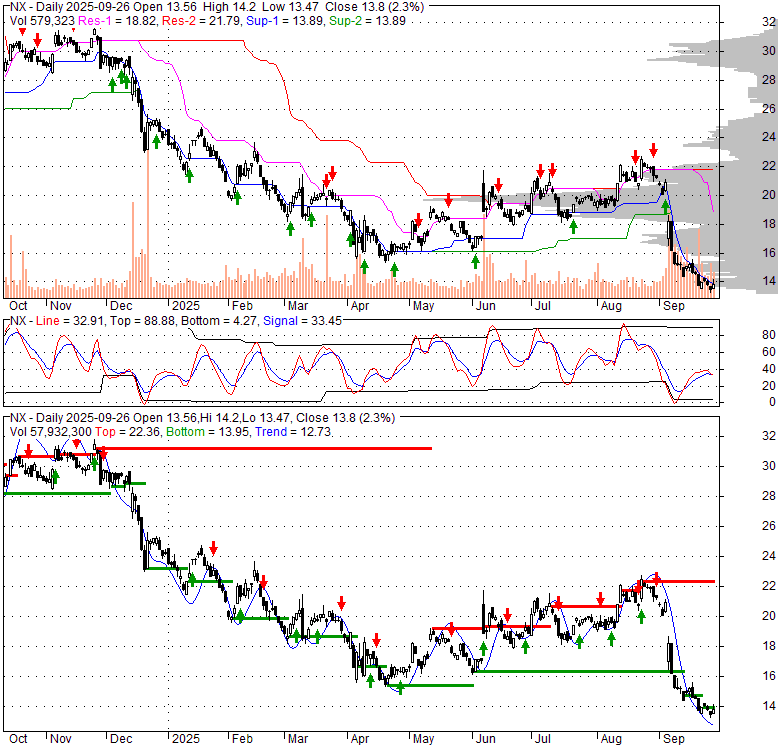
Task: Click the Sup-2 = 13.89 legend label
Action: [x=368, y=21]
